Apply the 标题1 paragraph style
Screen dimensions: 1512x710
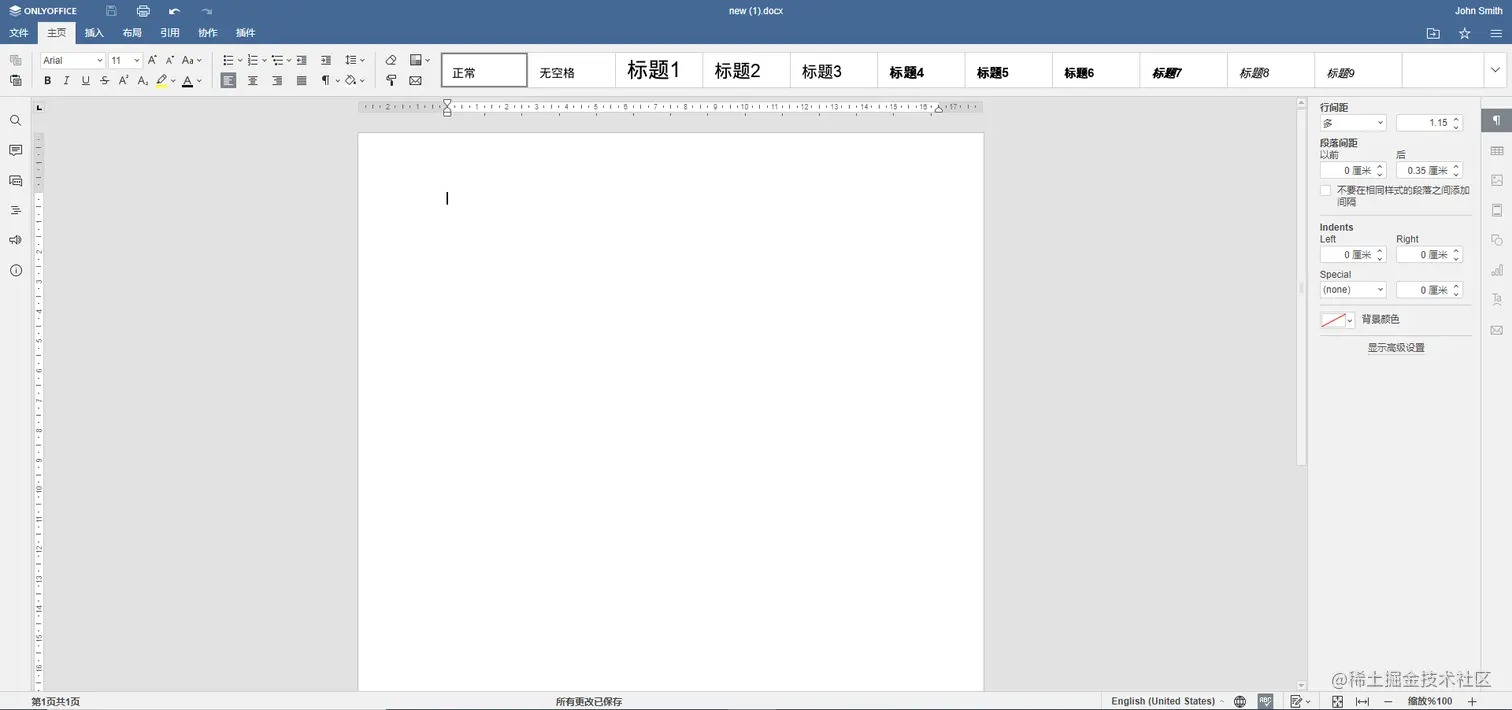655,70
